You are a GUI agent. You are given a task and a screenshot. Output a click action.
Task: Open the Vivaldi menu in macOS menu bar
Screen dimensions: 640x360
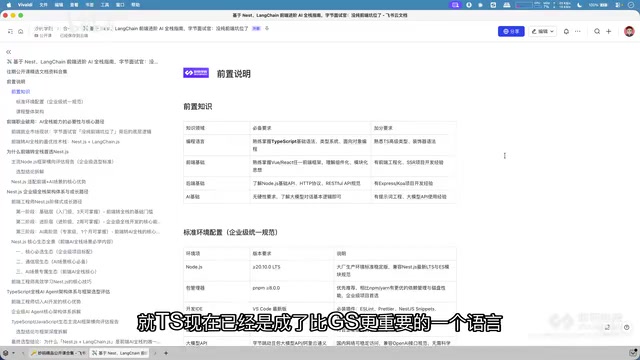pos(25,5)
